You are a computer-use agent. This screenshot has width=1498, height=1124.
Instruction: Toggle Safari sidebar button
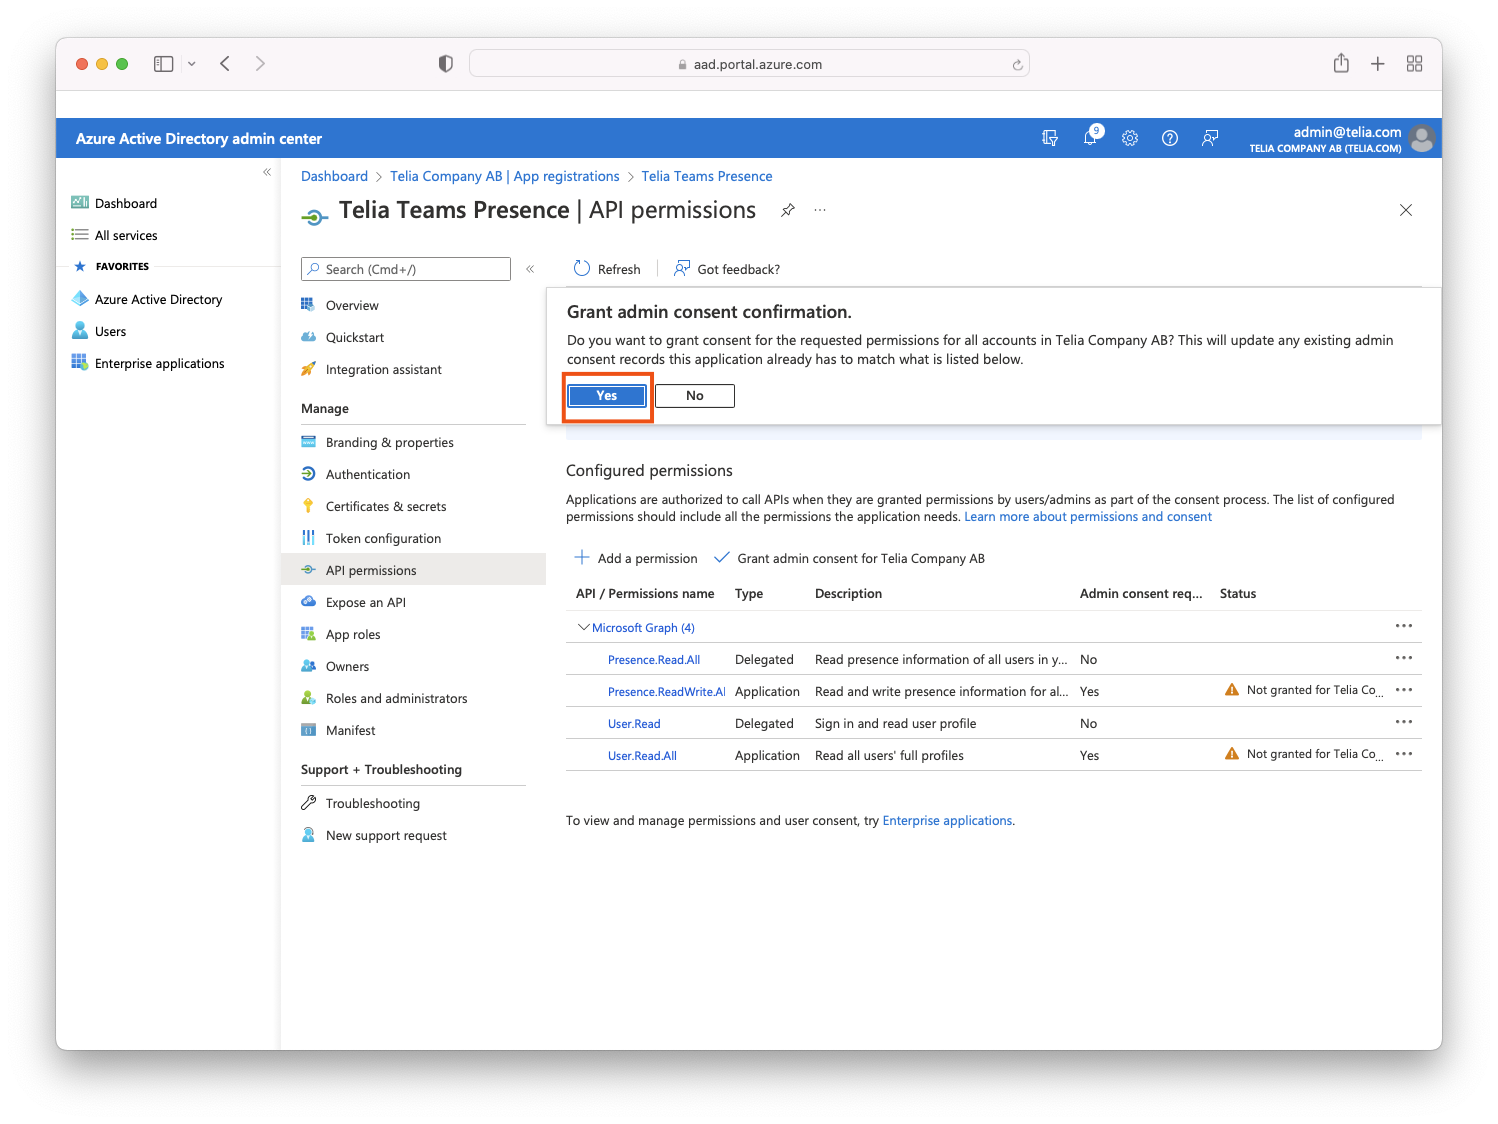coord(164,64)
